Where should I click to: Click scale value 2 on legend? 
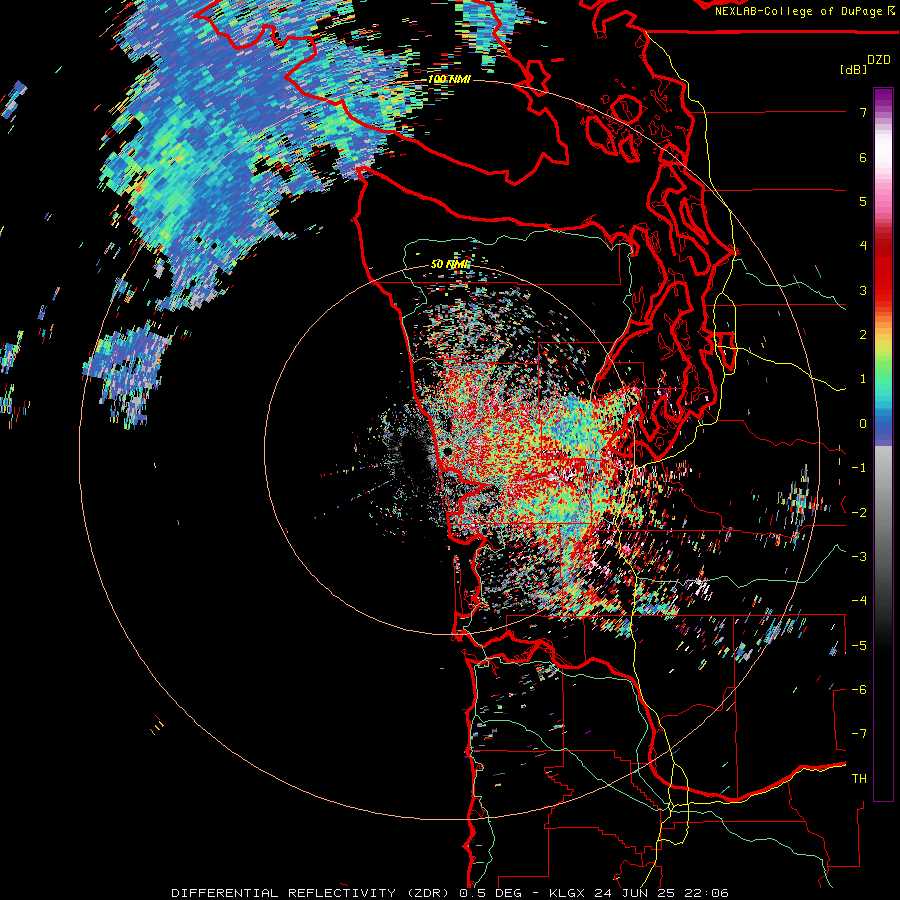click(863, 335)
